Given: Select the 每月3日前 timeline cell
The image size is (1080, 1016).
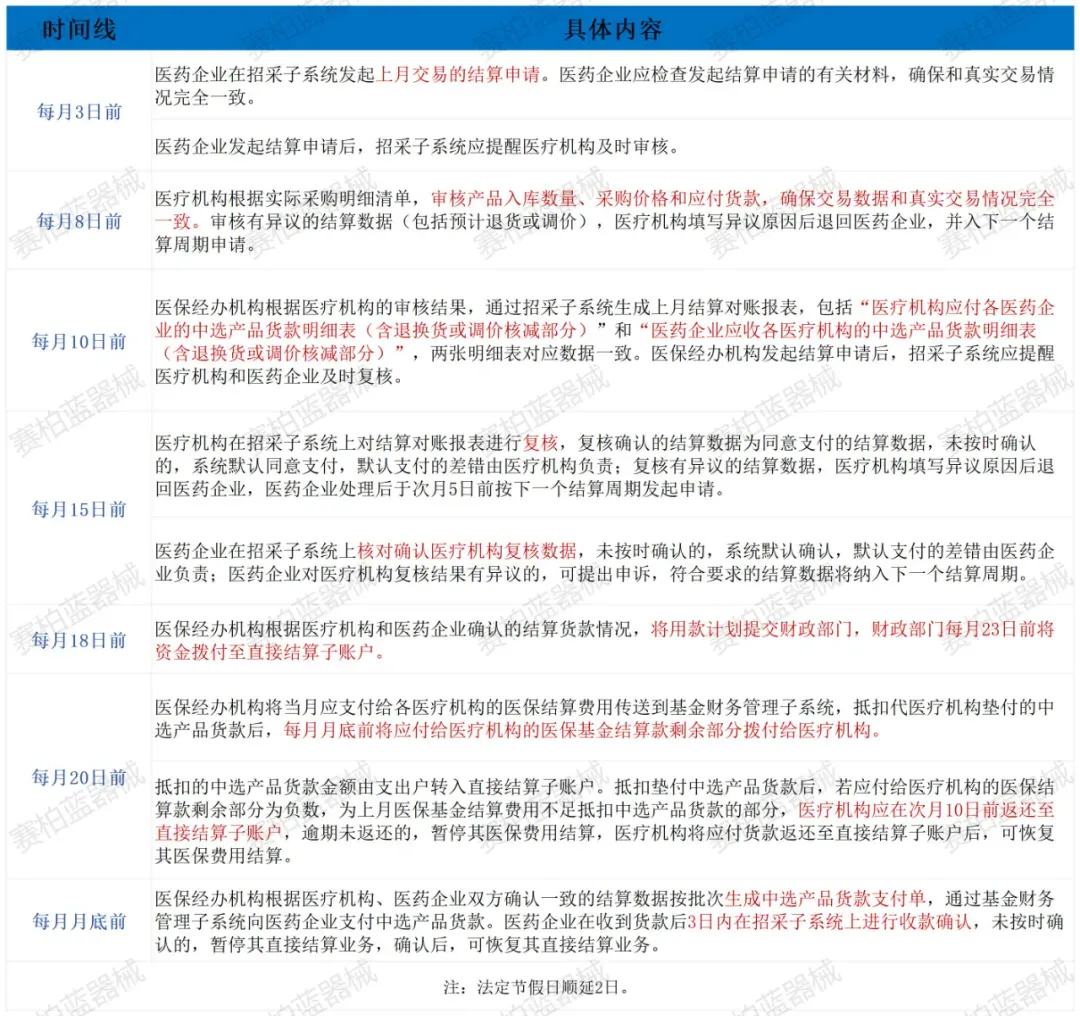Looking at the screenshot, I should pos(79,112).
